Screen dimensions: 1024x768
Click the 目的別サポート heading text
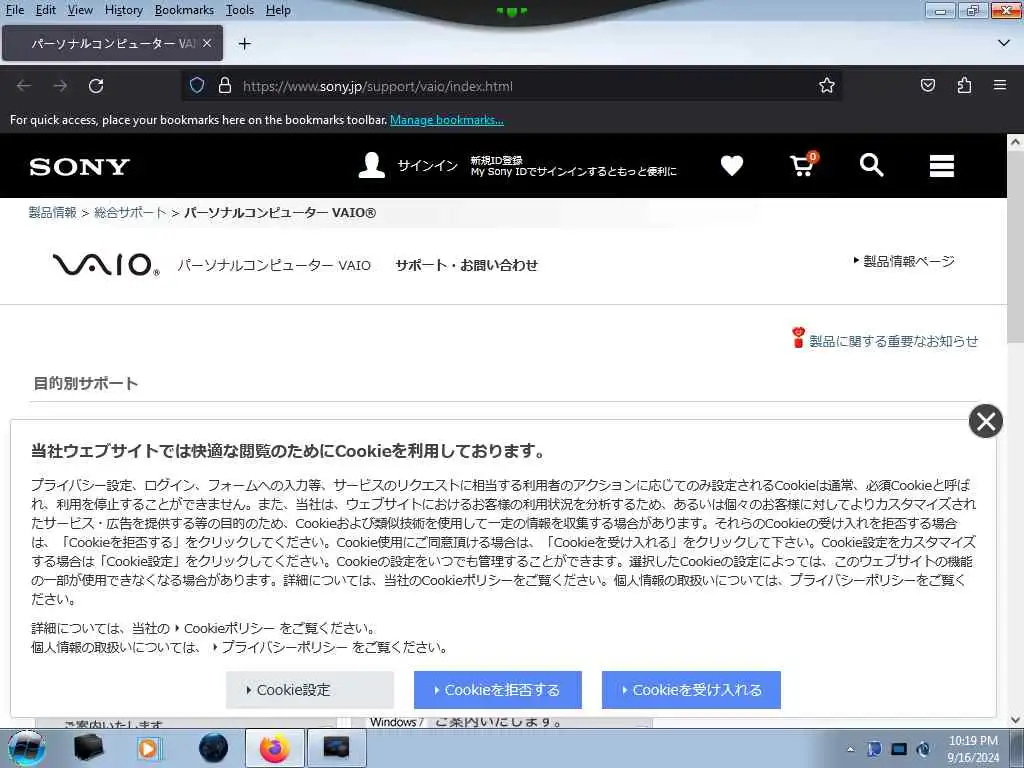[x=86, y=383]
